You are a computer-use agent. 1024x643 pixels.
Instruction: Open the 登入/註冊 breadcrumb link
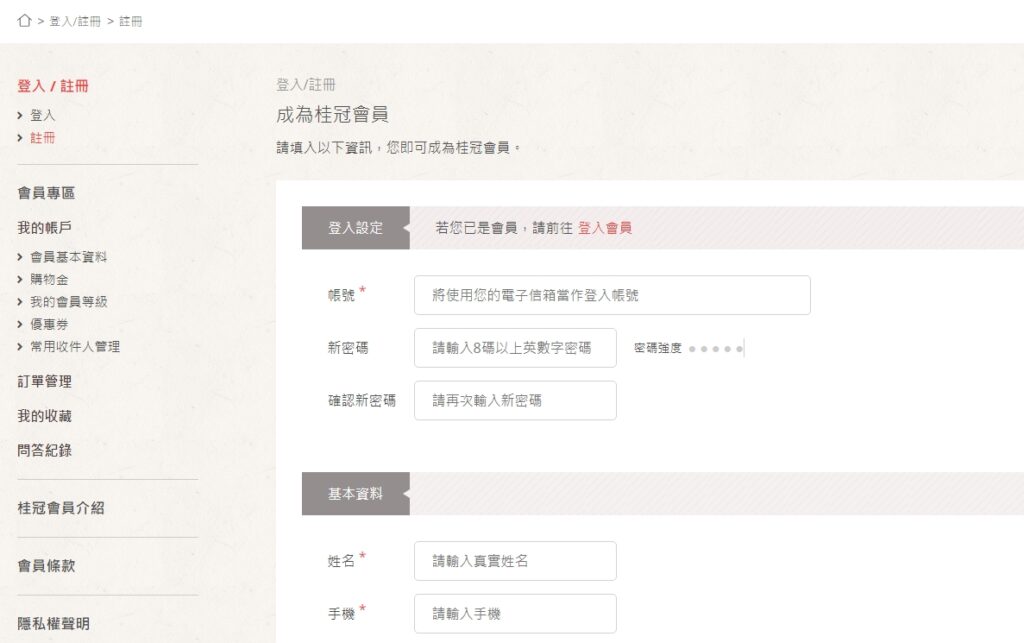(75, 21)
